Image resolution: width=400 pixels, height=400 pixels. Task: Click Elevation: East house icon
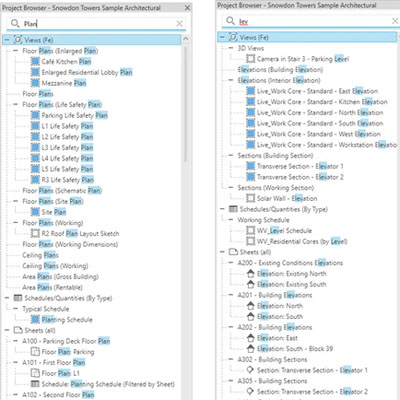click(250, 338)
